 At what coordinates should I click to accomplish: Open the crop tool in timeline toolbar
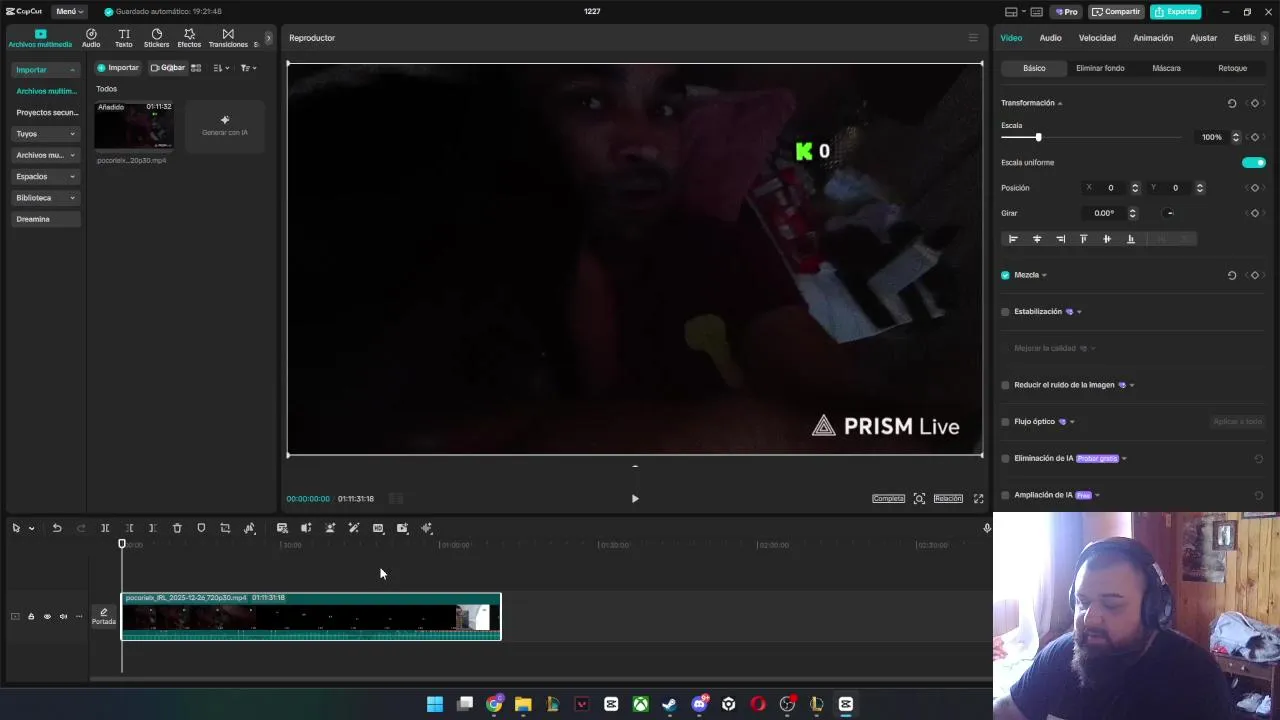pos(225,528)
